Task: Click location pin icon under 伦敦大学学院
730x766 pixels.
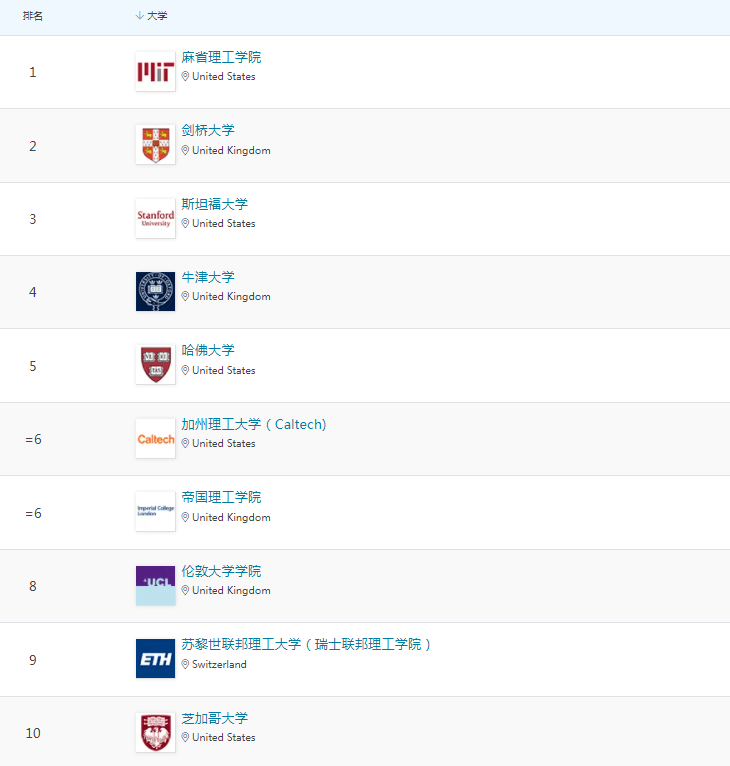Action: 185,590
